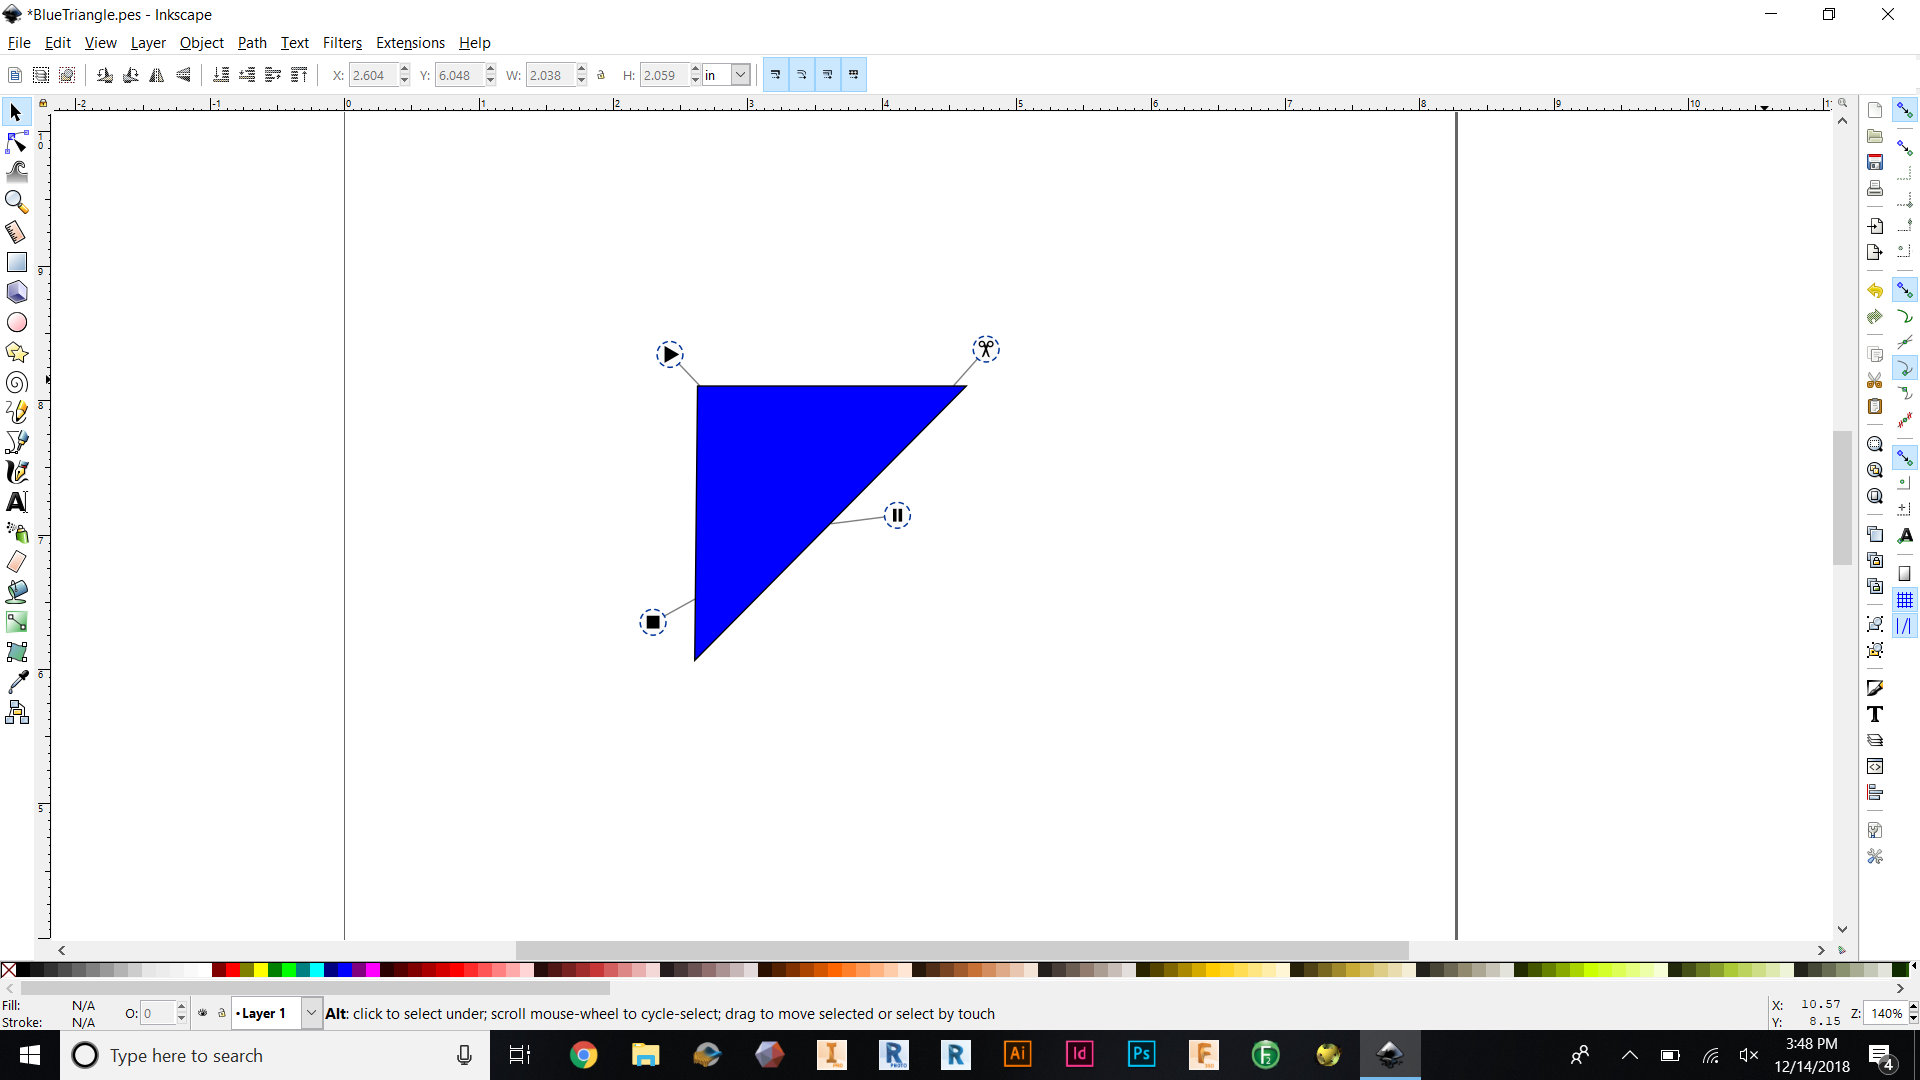Open the Path menu
Image resolution: width=1920 pixels, height=1080 pixels.
[x=252, y=43]
